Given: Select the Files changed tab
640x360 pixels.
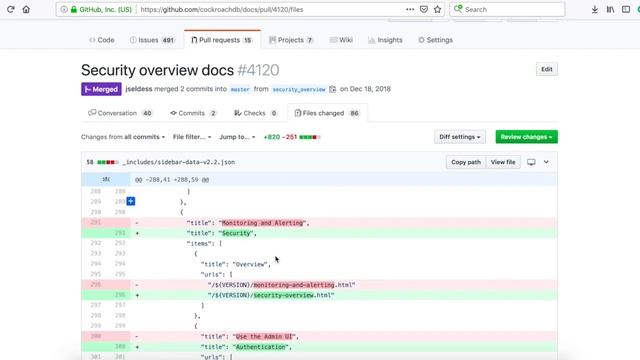Looking at the screenshot, I should (327, 113).
